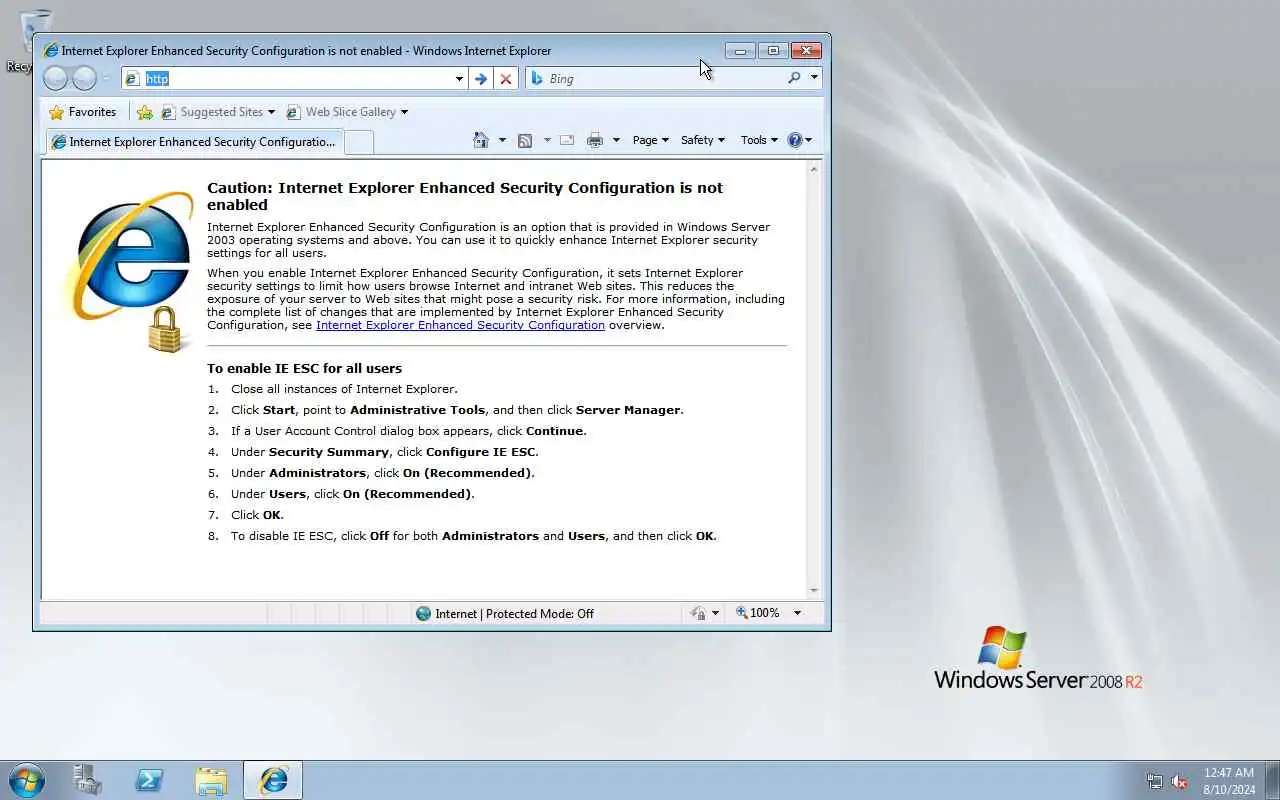This screenshot has width=1280, height=800.
Task: Maximize the Internet Explorer window
Action: click(773, 50)
